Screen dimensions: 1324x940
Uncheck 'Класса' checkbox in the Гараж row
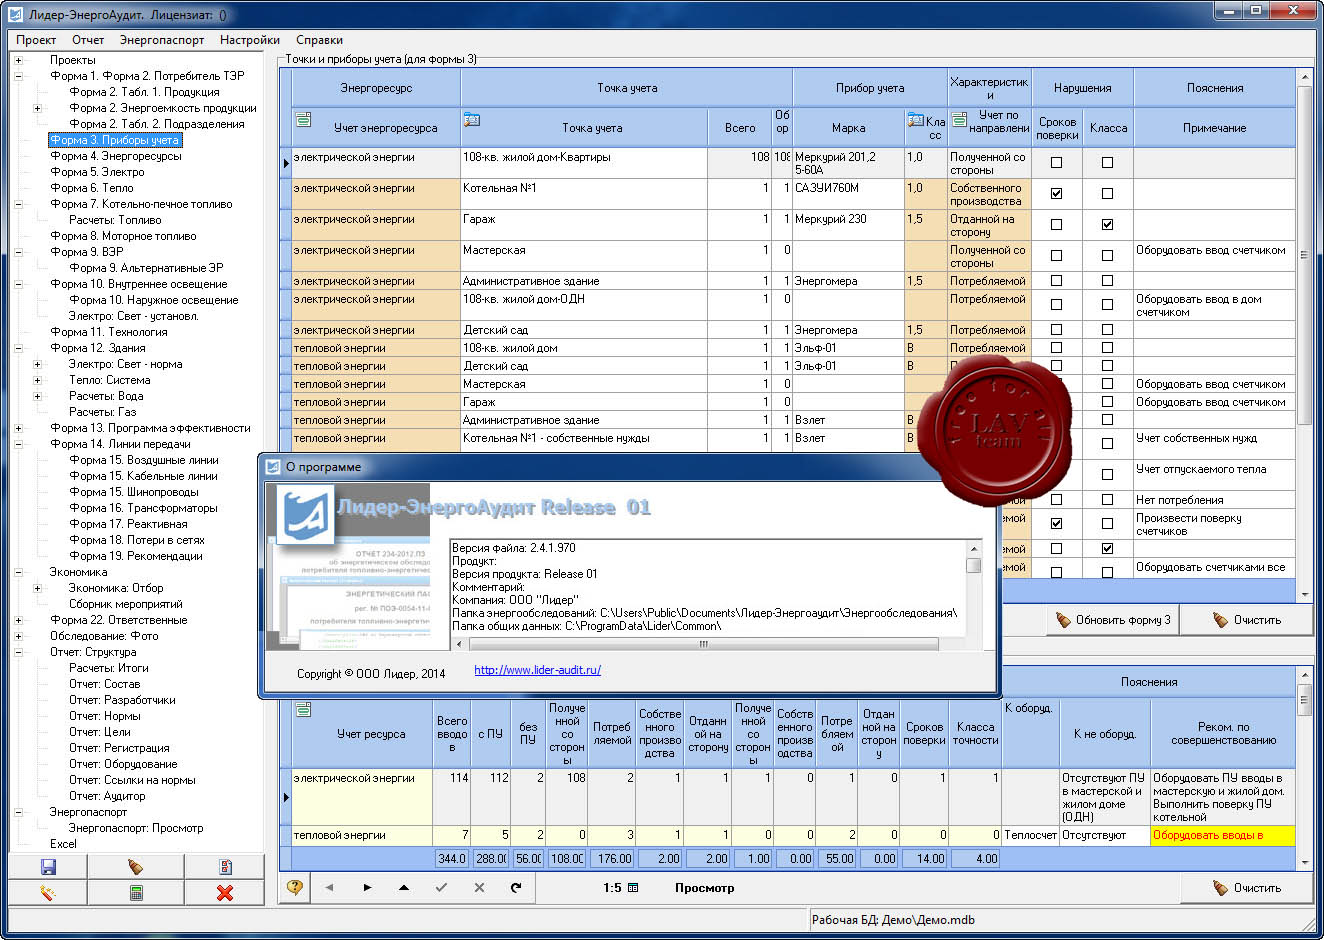pos(1107,225)
